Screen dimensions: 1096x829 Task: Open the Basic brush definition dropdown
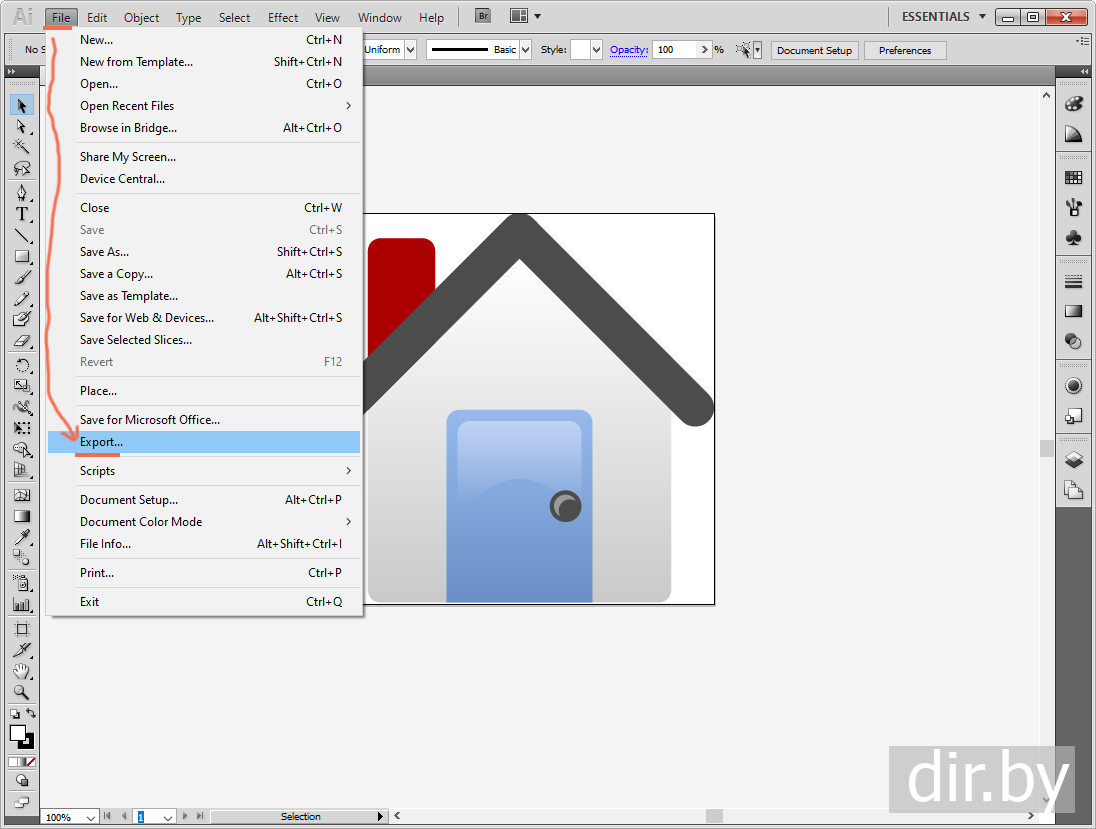[526, 50]
